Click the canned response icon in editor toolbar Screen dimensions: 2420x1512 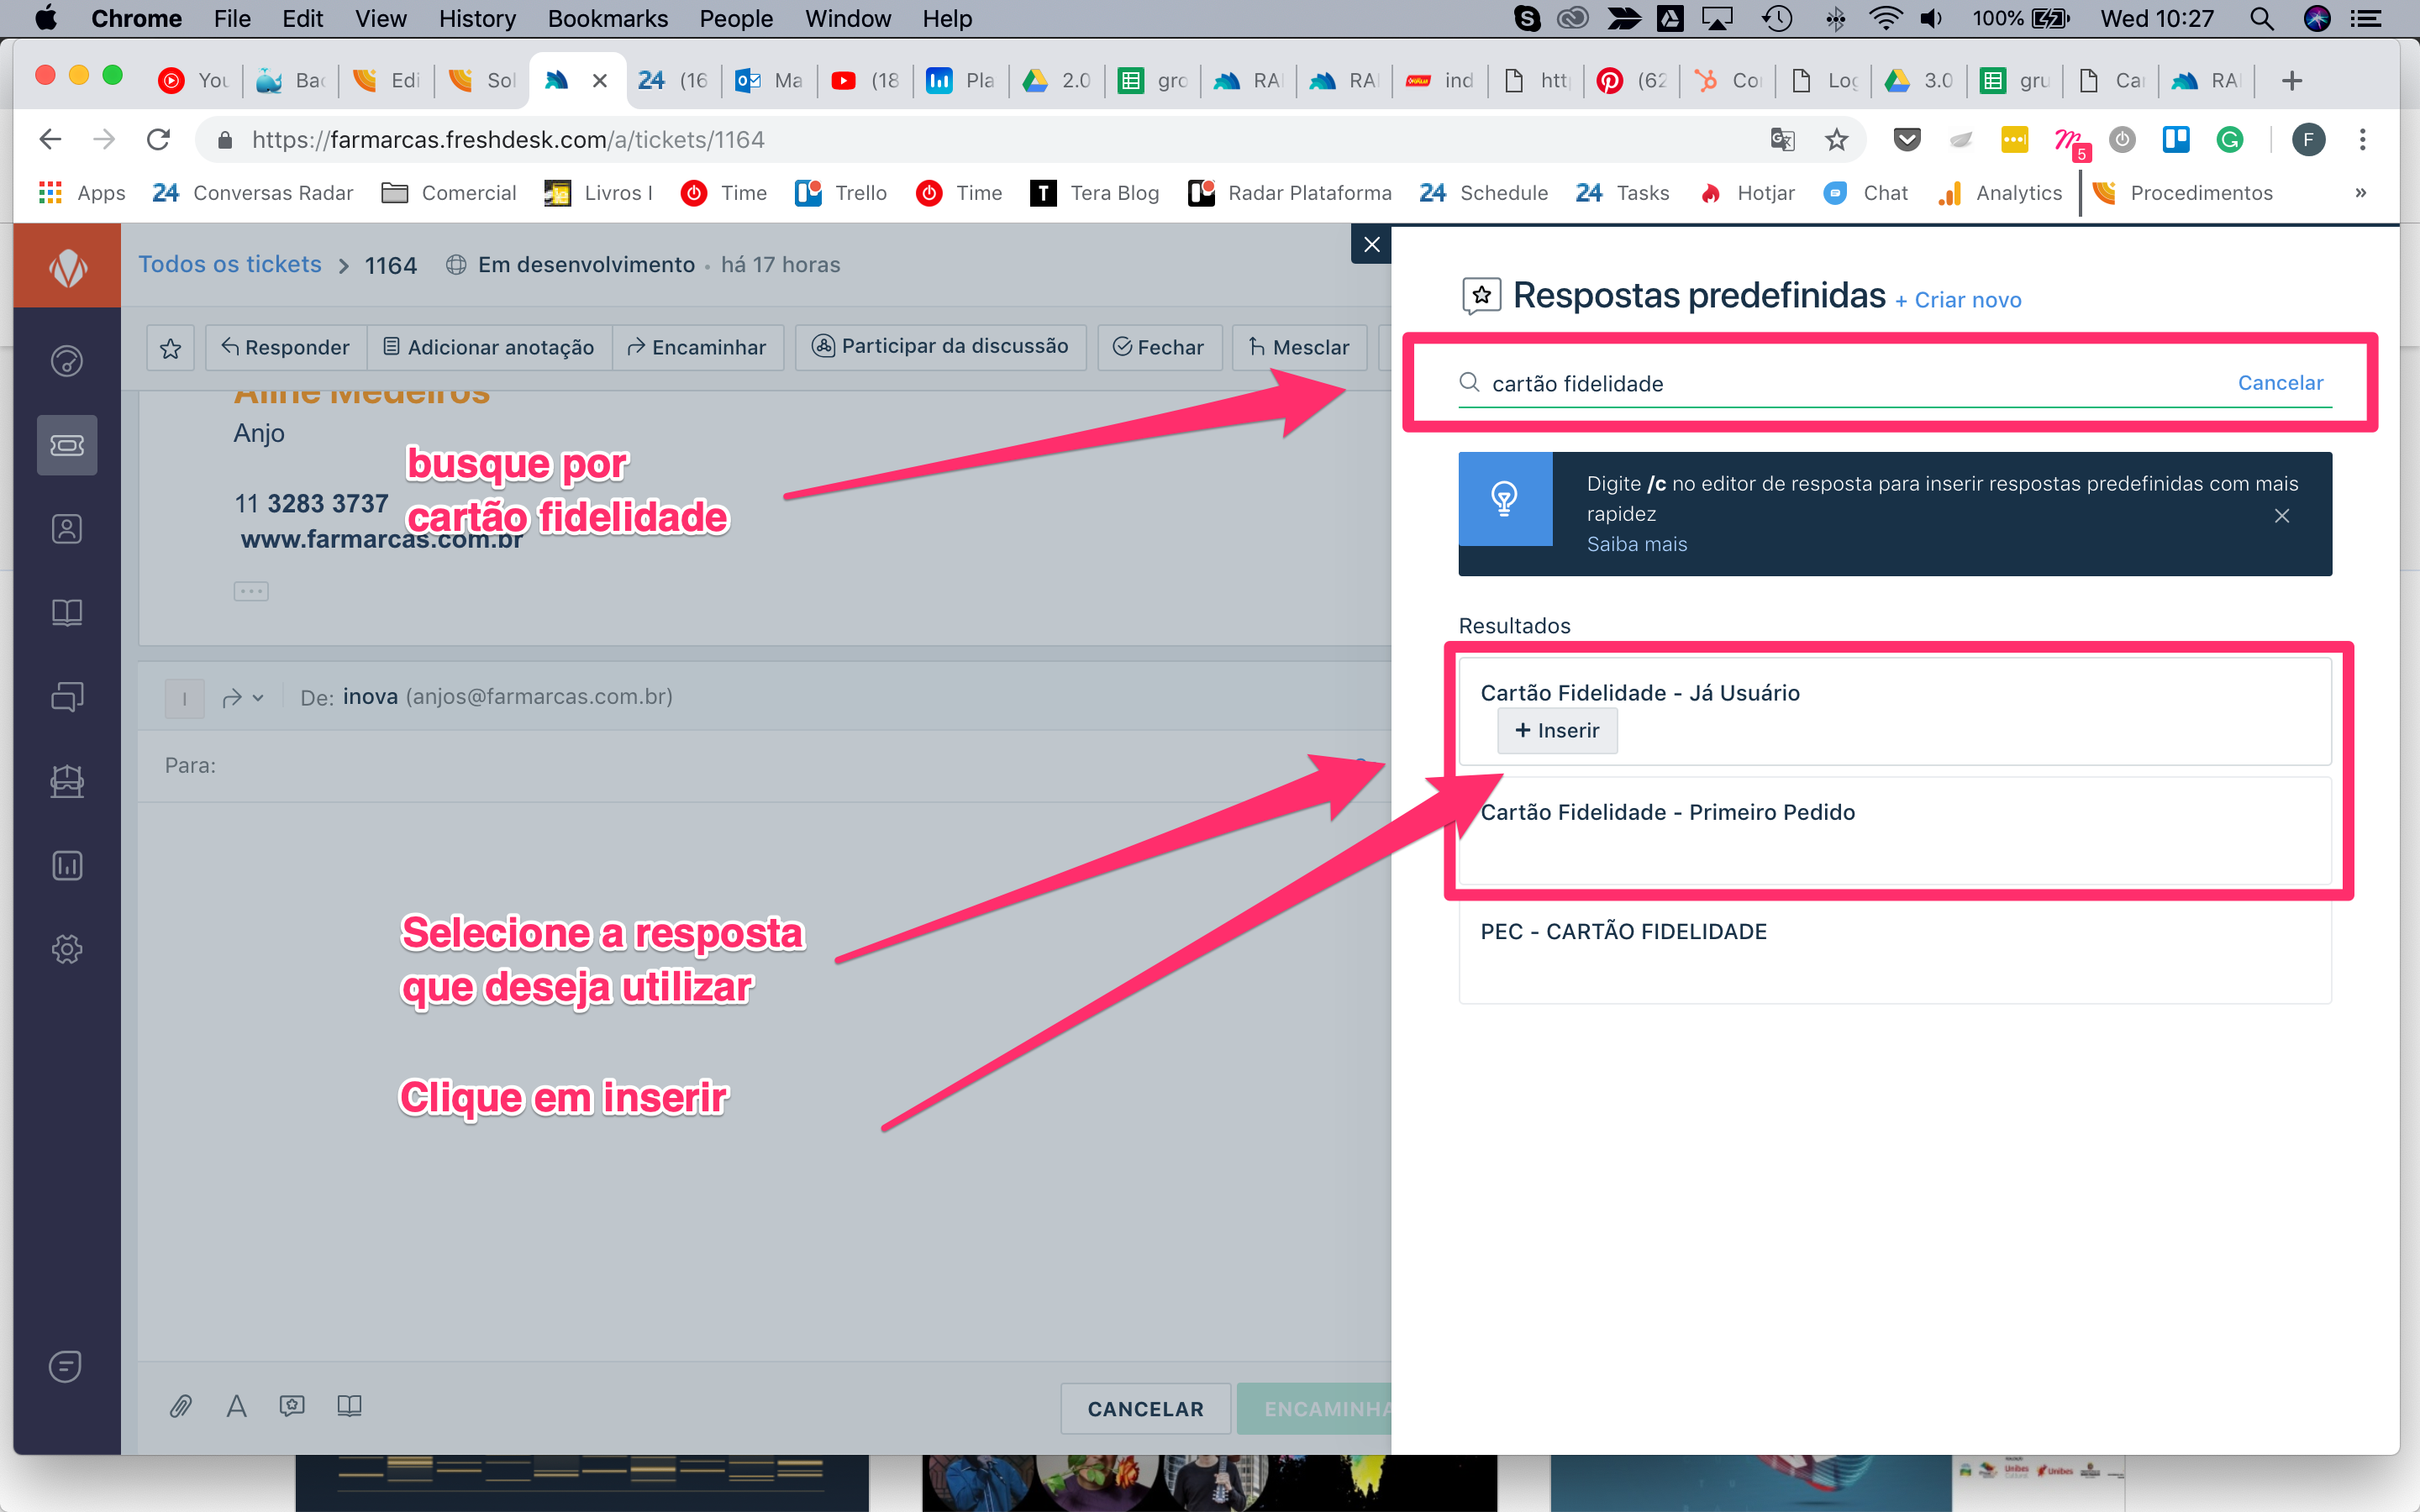pyautogui.click(x=292, y=1407)
